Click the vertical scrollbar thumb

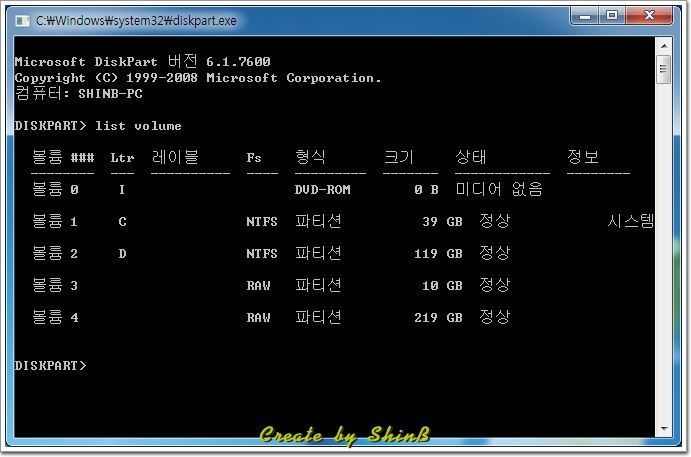pyautogui.click(x=664, y=69)
